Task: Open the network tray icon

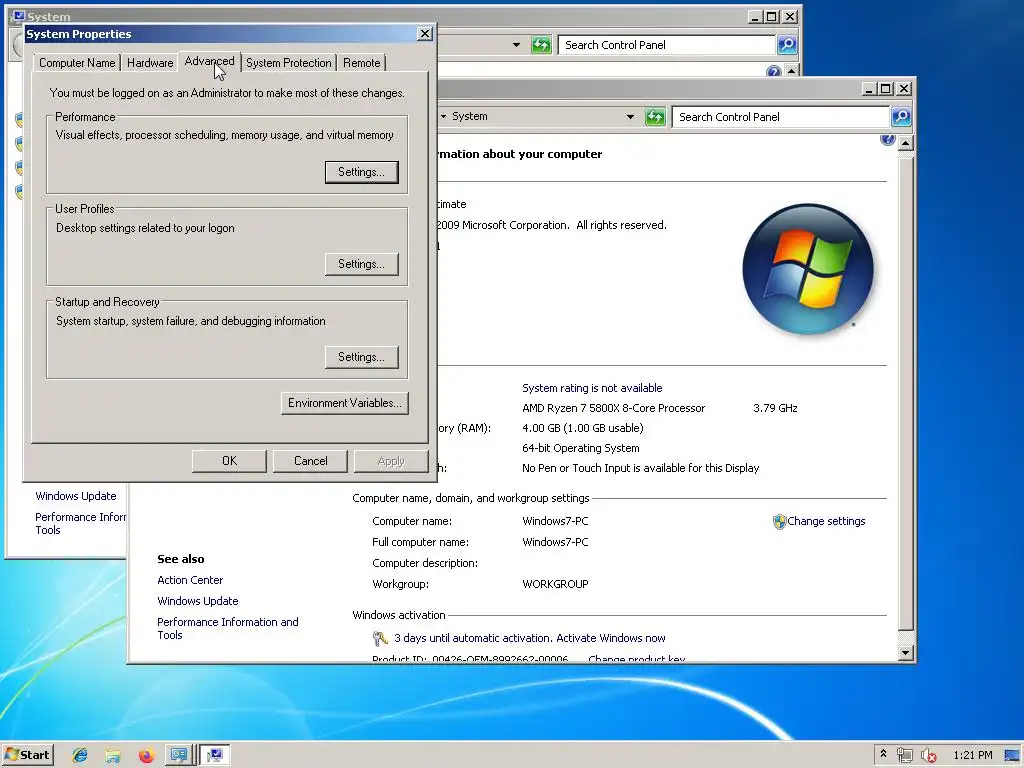Action: pyautogui.click(x=904, y=756)
